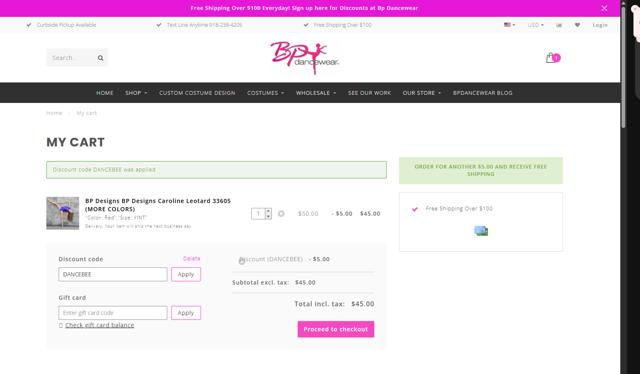Click Curbside Pickup Available text
Screen dimensions: 640x374
pyautogui.click(x=67, y=25)
